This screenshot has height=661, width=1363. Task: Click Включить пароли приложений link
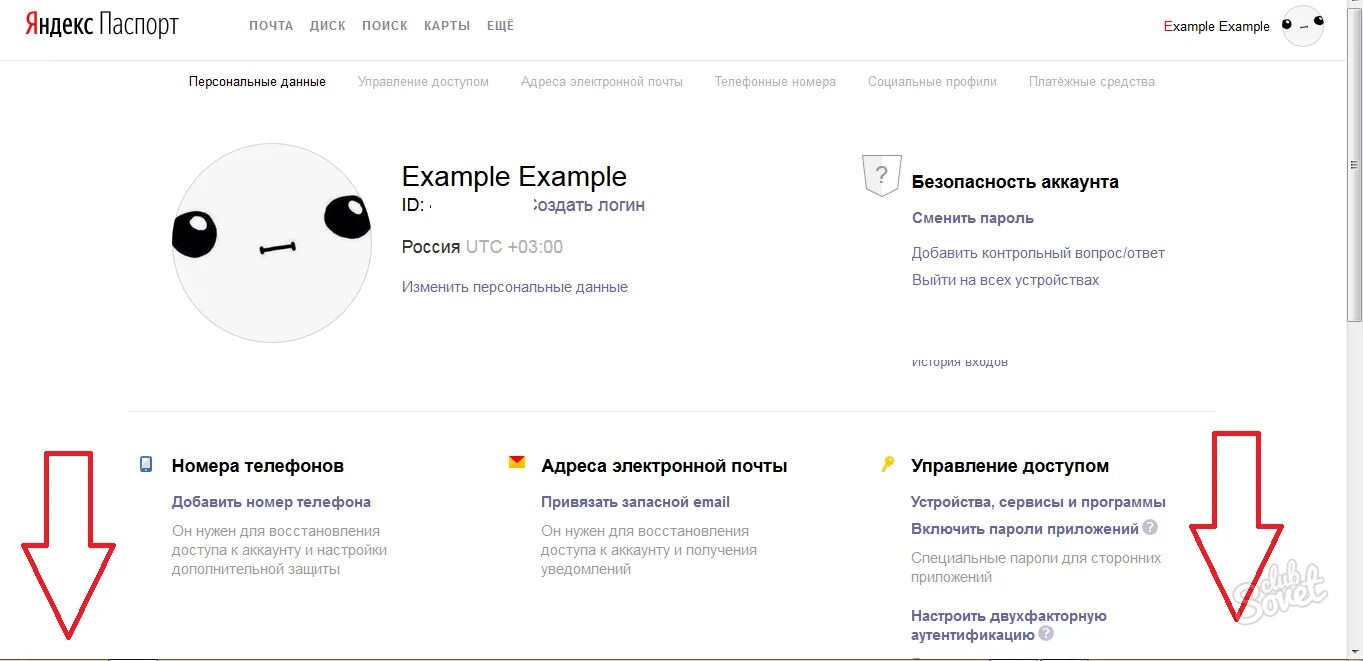click(1025, 529)
